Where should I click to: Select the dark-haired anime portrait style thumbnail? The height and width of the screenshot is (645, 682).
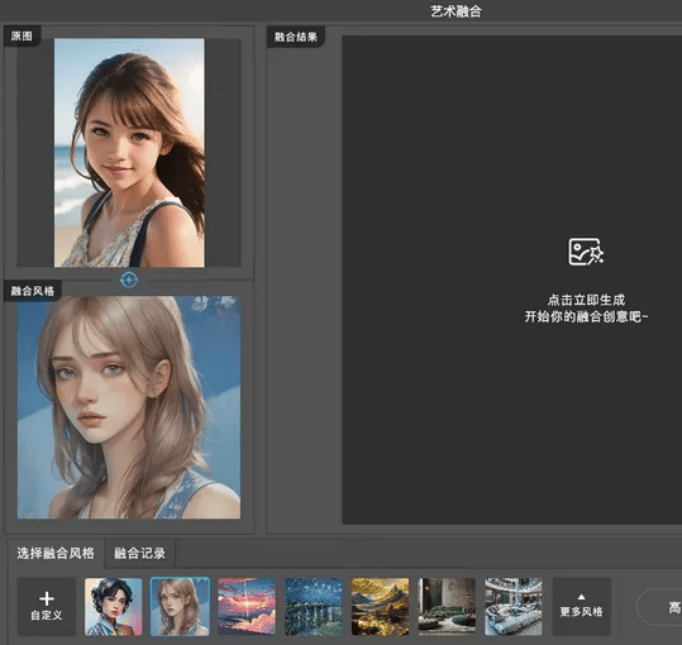pyautogui.click(x=114, y=606)
